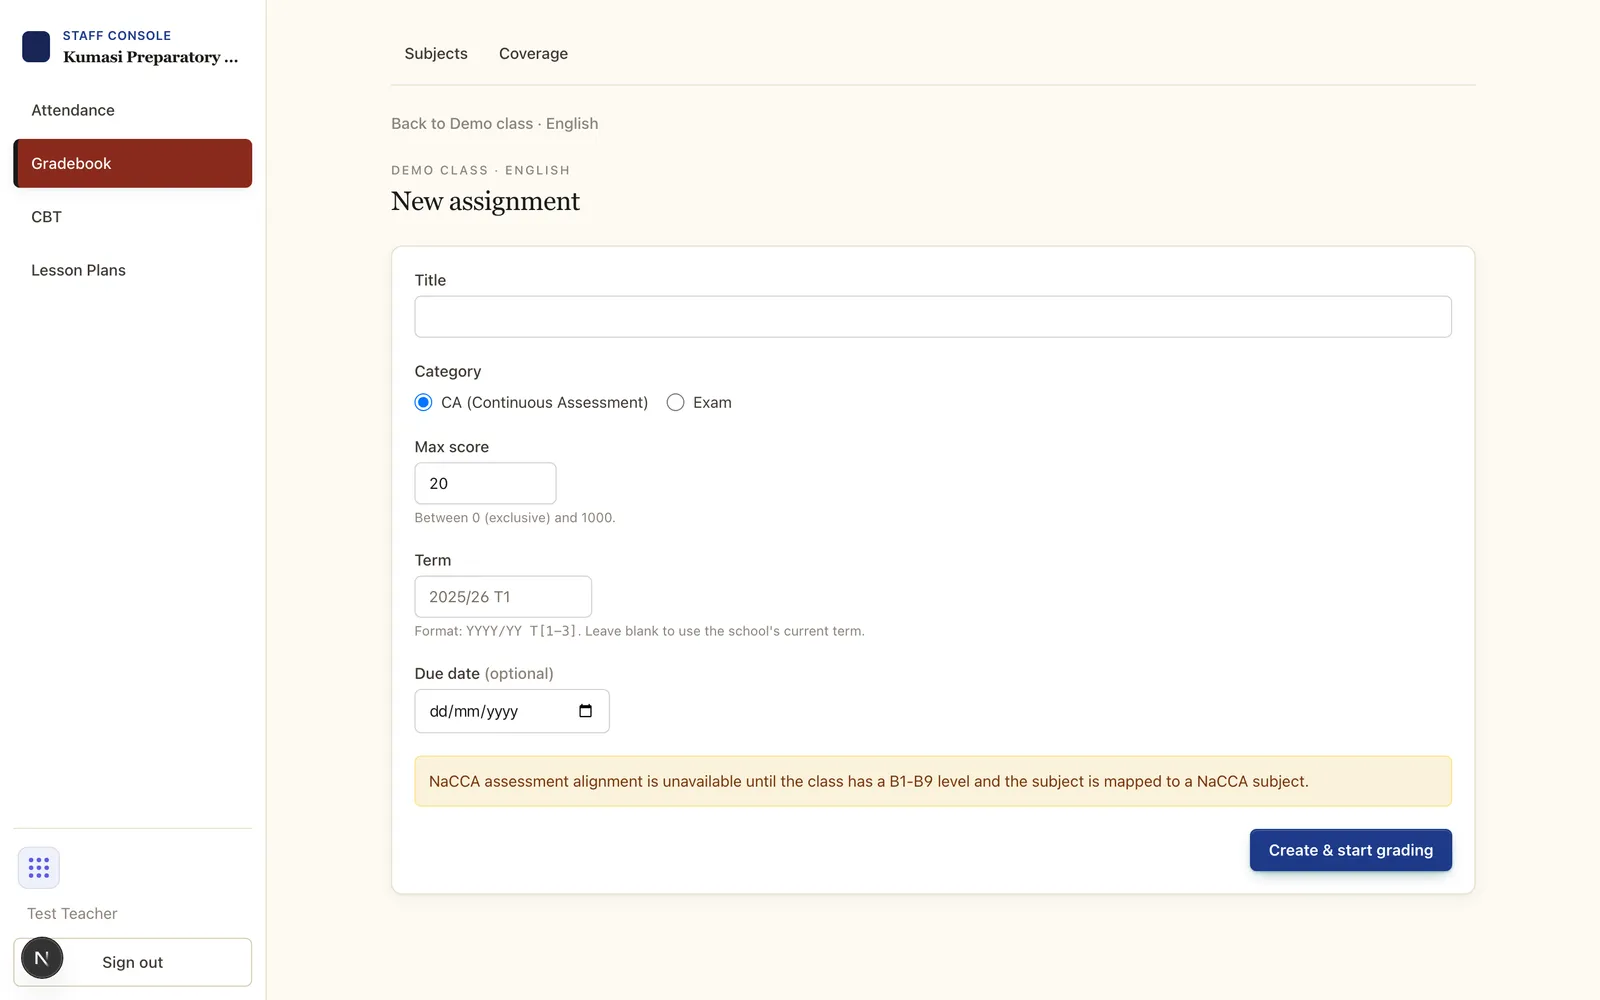
Task: Go to the Gradebook section
Action: pyautogui.click(x=133, y=163)
